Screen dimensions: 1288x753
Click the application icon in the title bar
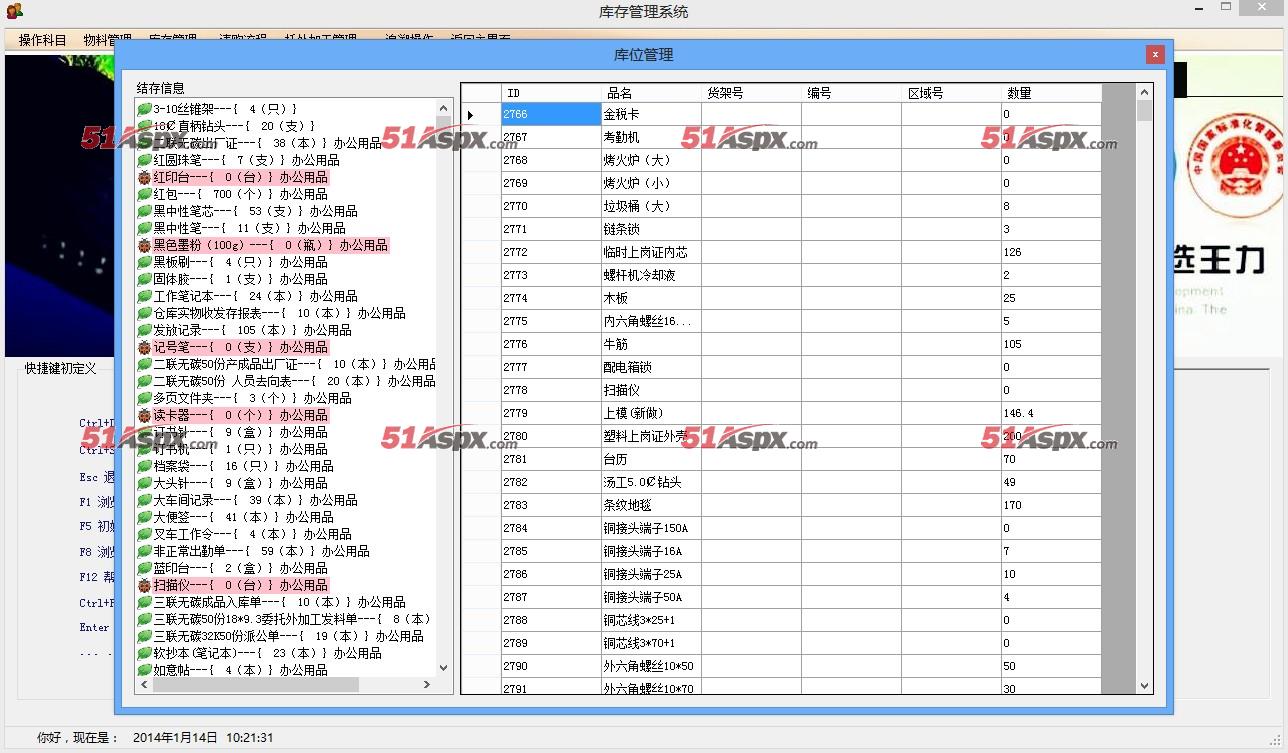[x=14, y=12]
